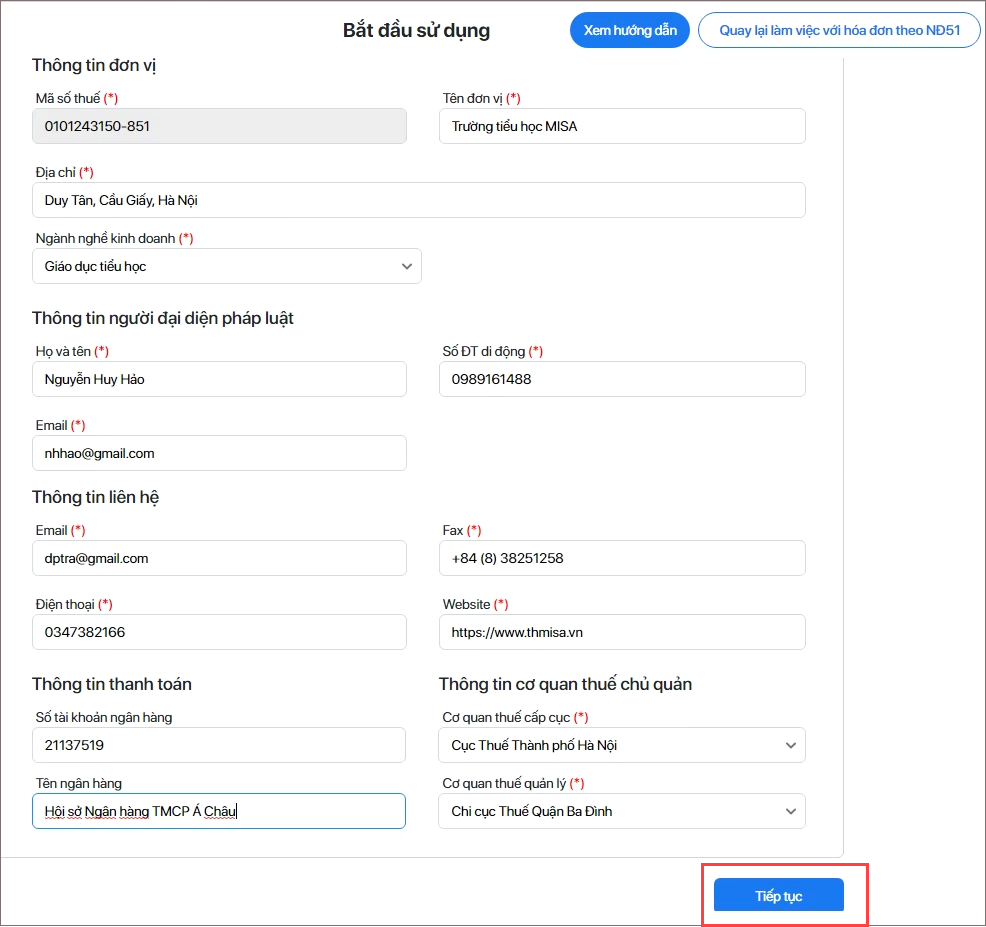The height and width of the screenshot is (927, 986).
Task: Edit the legal representative Email field
Action: [x=219, y=453]
